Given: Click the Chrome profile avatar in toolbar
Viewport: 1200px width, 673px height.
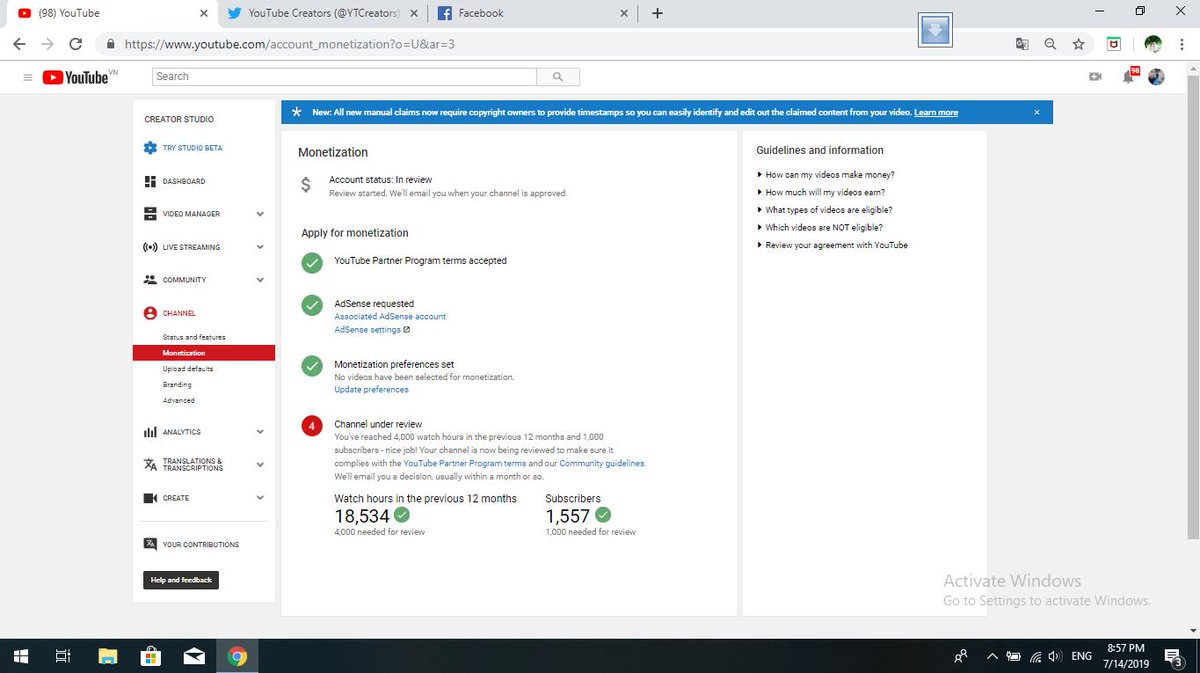Looking at the screenshot, I should 1153,44.
